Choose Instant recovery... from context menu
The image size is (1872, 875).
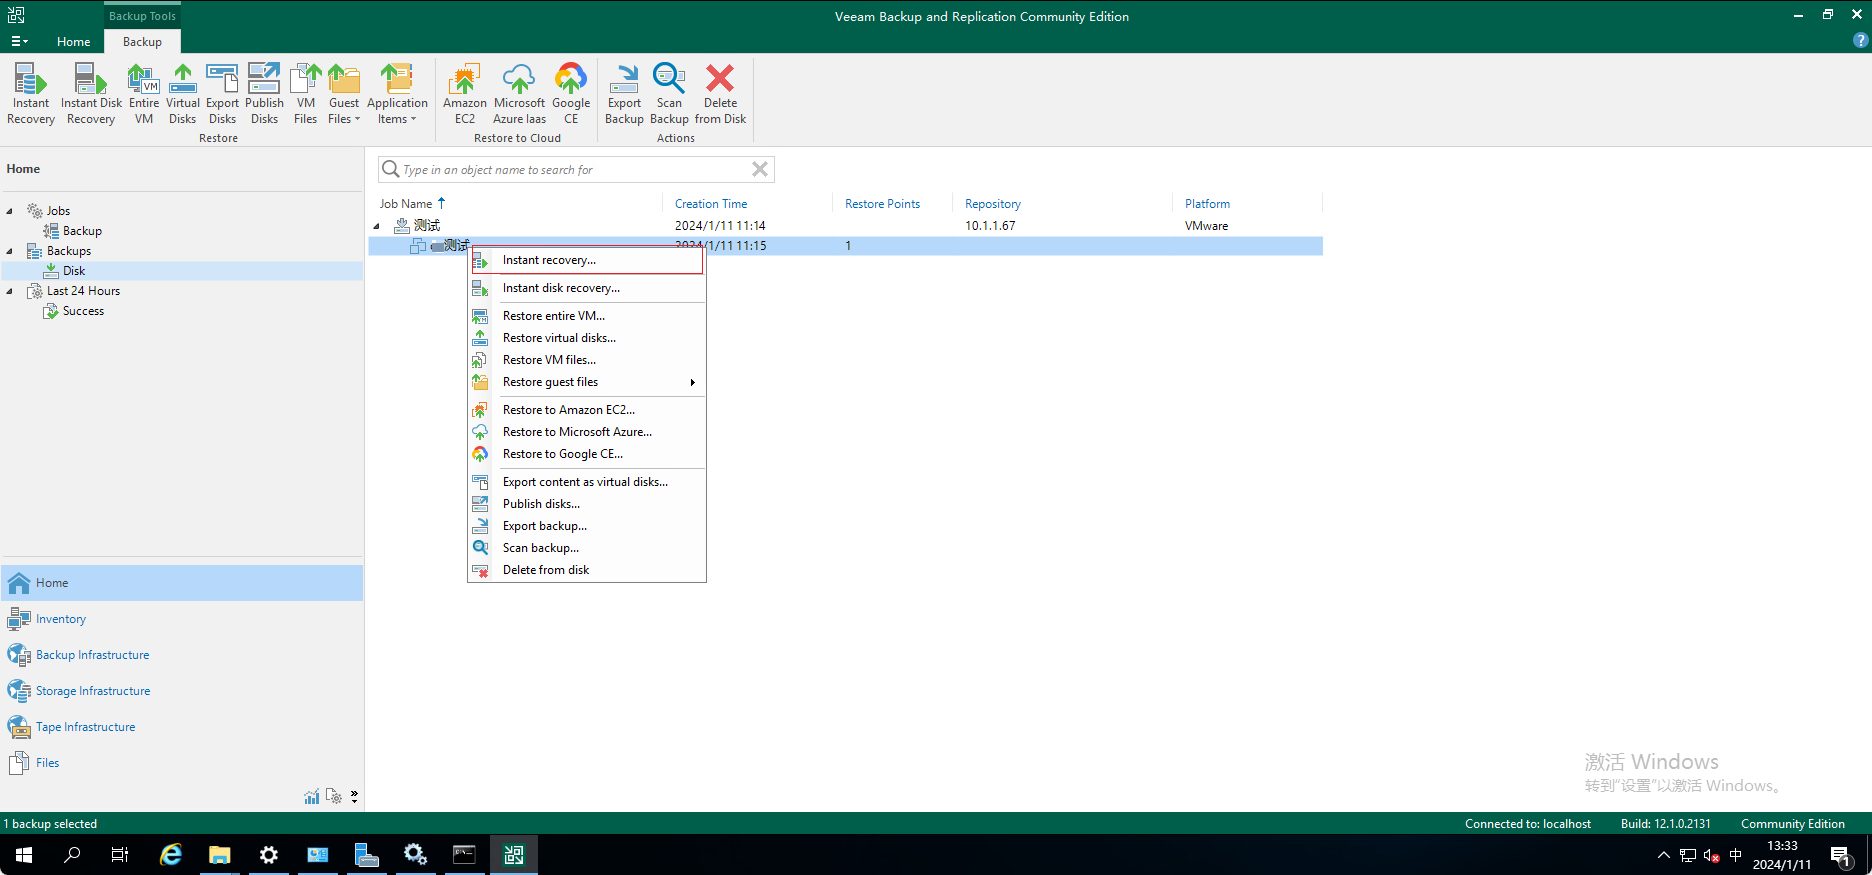pyautogui.click(x=588, y=260)
